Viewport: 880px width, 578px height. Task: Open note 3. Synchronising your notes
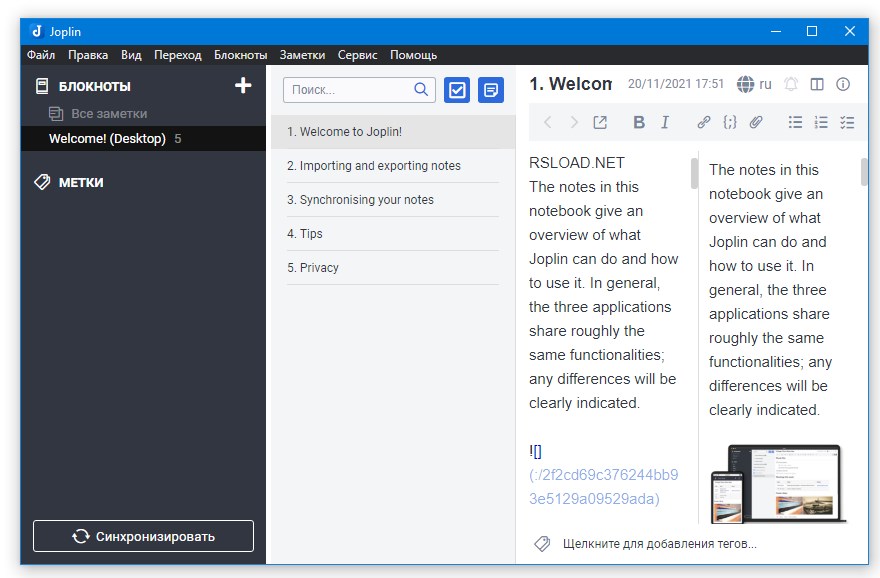pyautogui.click(x=393, y=199)
